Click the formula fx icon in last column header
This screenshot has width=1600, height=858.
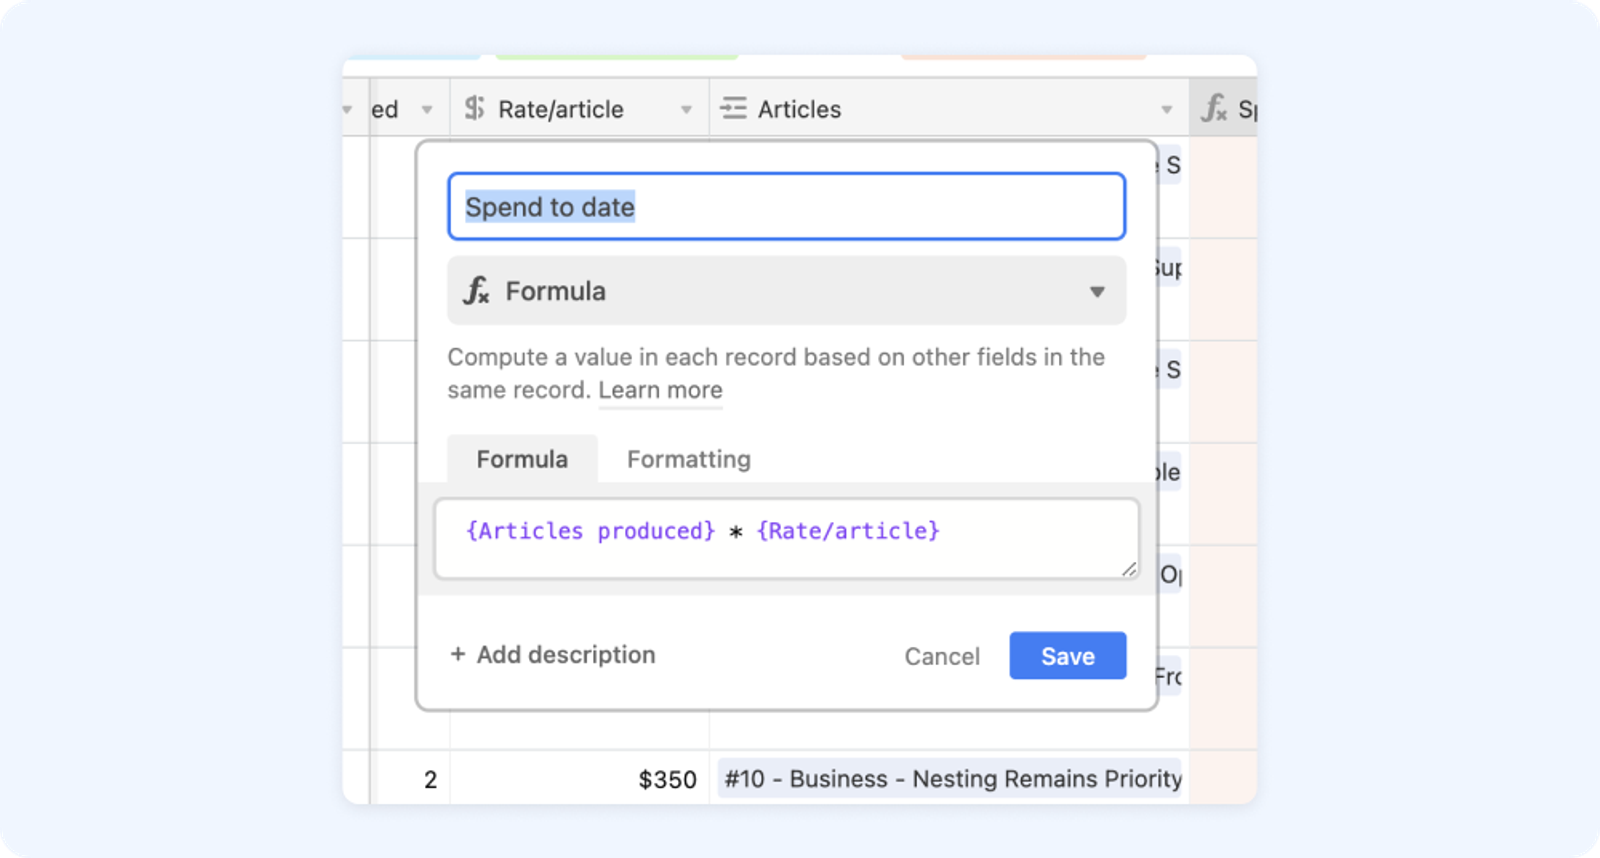coord(1214,108)
